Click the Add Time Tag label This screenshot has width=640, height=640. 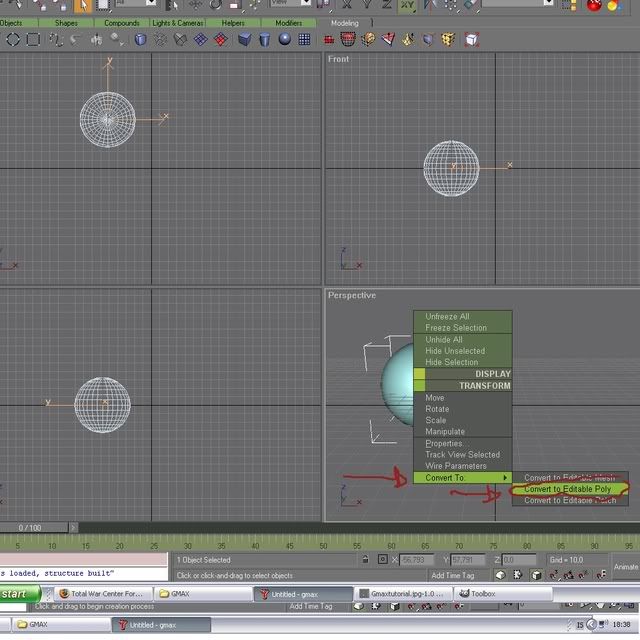point(453,576)
